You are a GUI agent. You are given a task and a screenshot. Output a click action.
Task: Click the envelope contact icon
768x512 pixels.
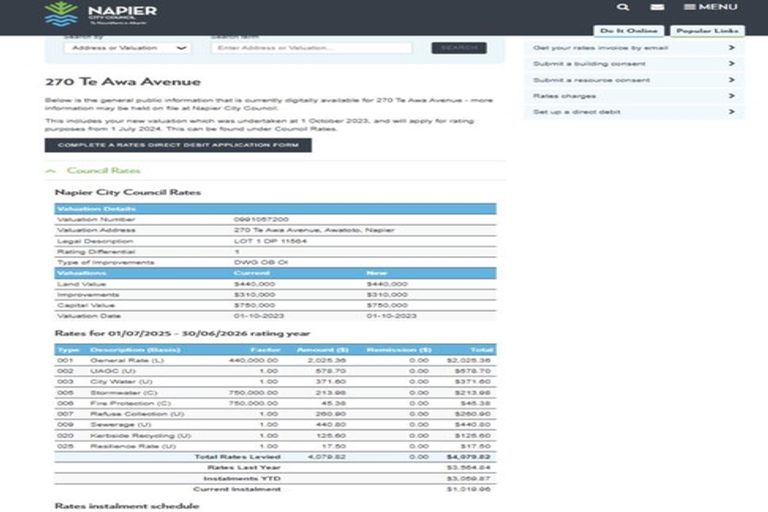tap(657, 7)
